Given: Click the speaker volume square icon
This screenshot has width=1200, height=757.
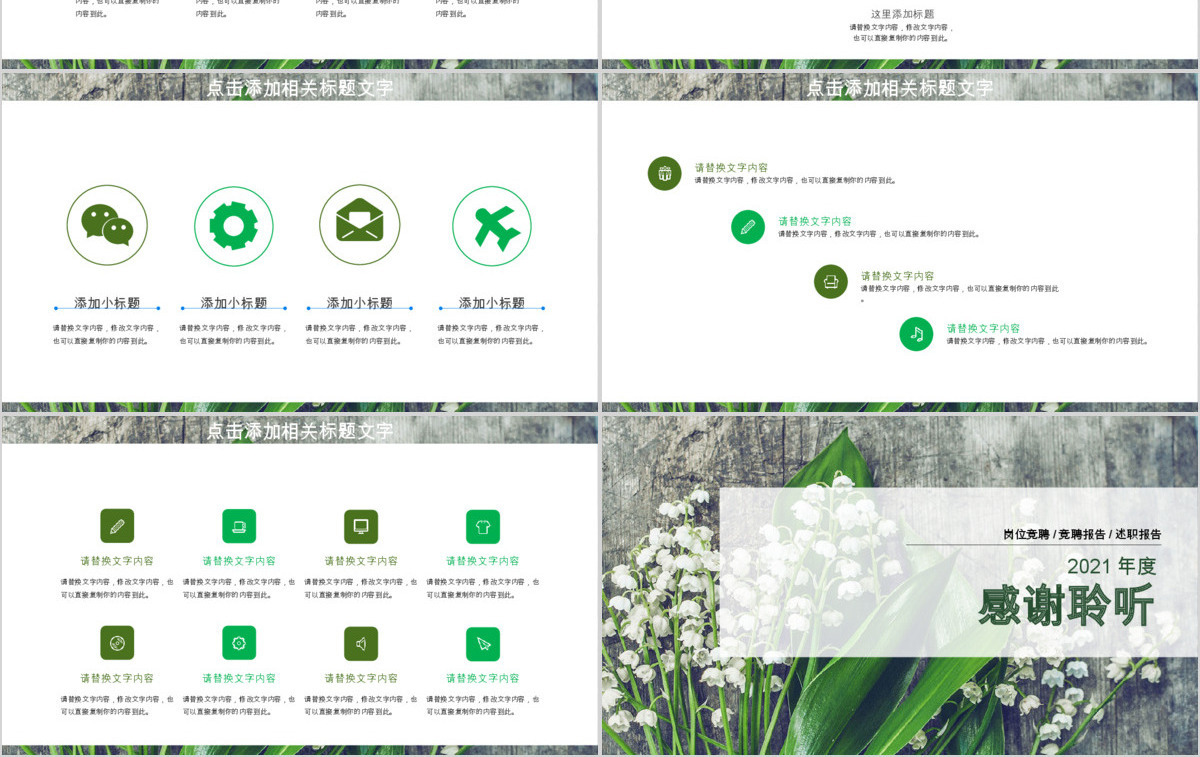Looking at the screenshot, I should [361, 643].
